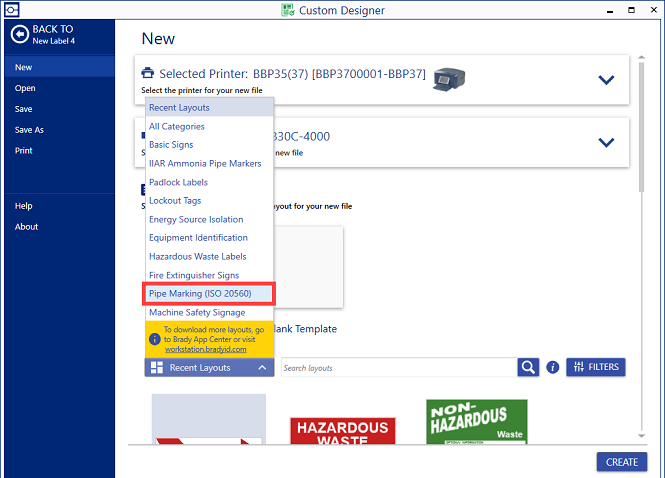Click the back arrow circle icon

tap(20, 34)
